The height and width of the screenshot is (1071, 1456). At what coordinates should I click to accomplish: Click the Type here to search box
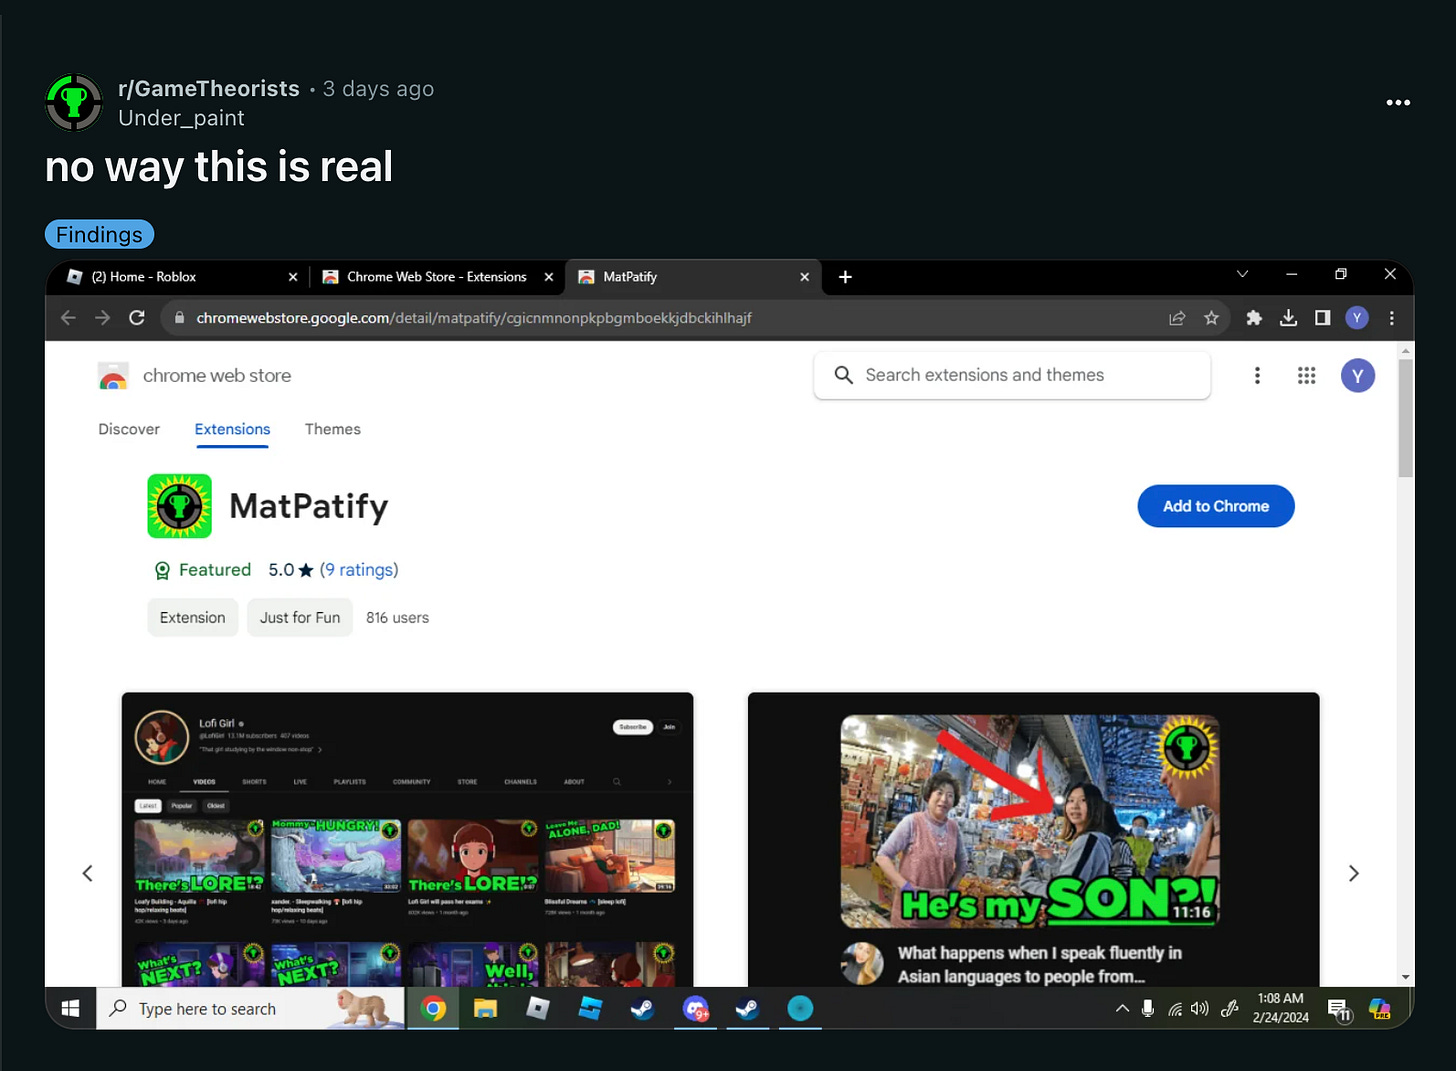pyautogui.click(x=251, y=1009)
